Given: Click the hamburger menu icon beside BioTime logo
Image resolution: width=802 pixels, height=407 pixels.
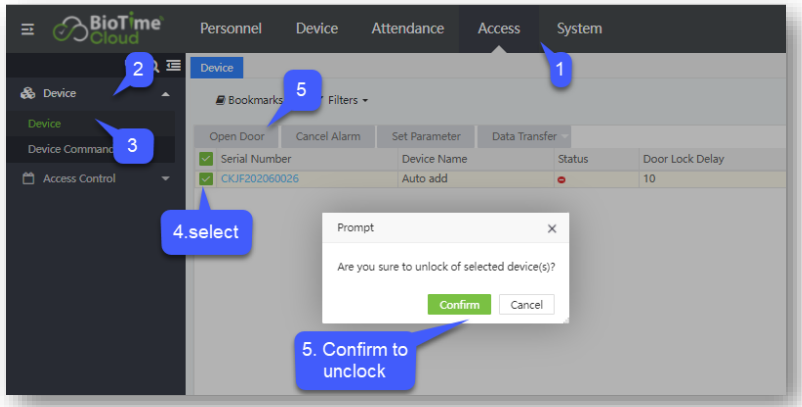Looking at the screenshot, I should (x=27, y=29).
